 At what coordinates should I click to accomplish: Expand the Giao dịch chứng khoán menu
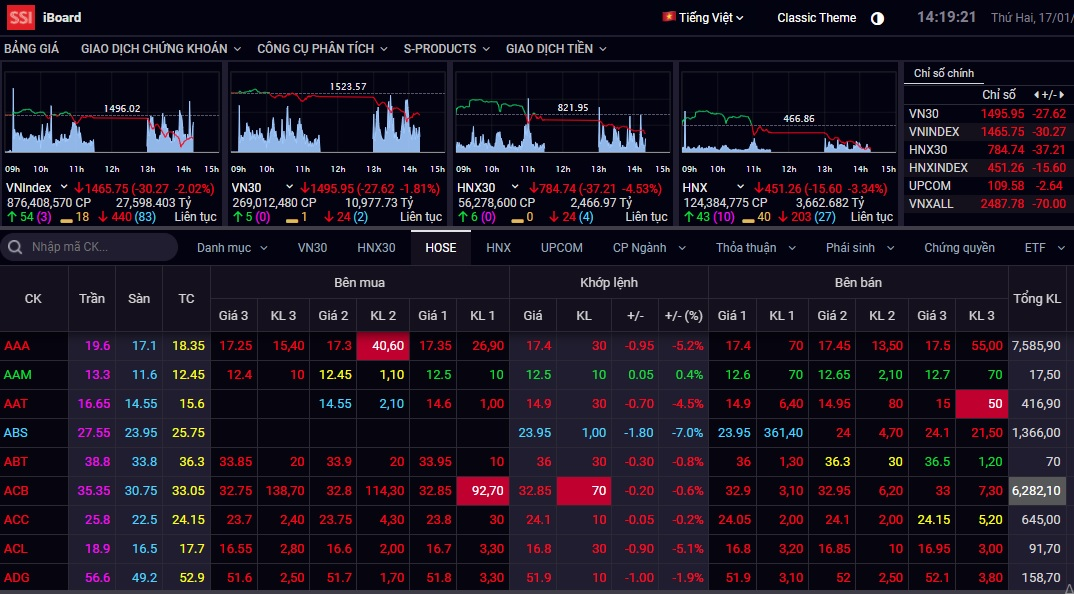(x=160, y=48)
